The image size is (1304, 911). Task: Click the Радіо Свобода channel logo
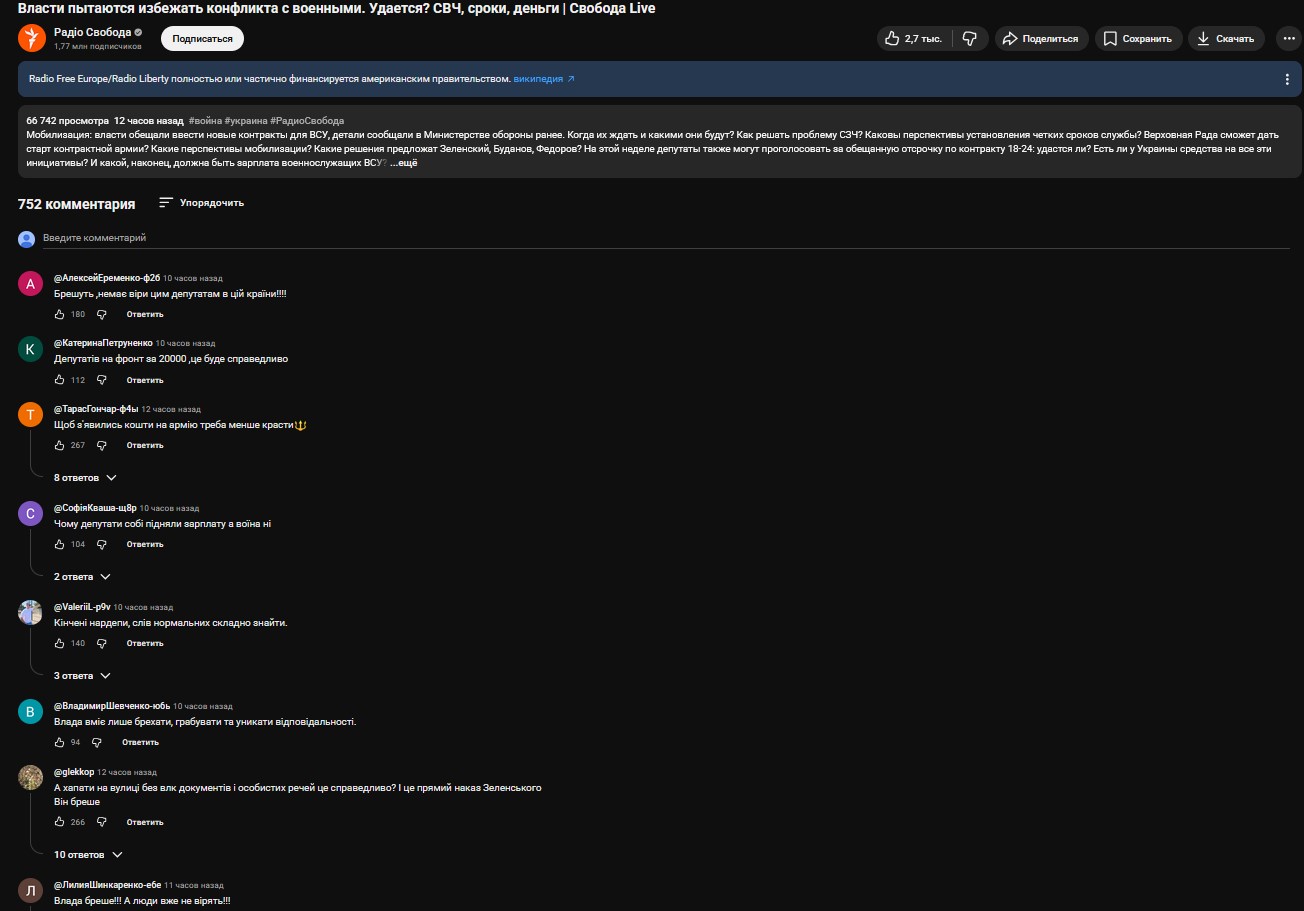click(32, 38)
